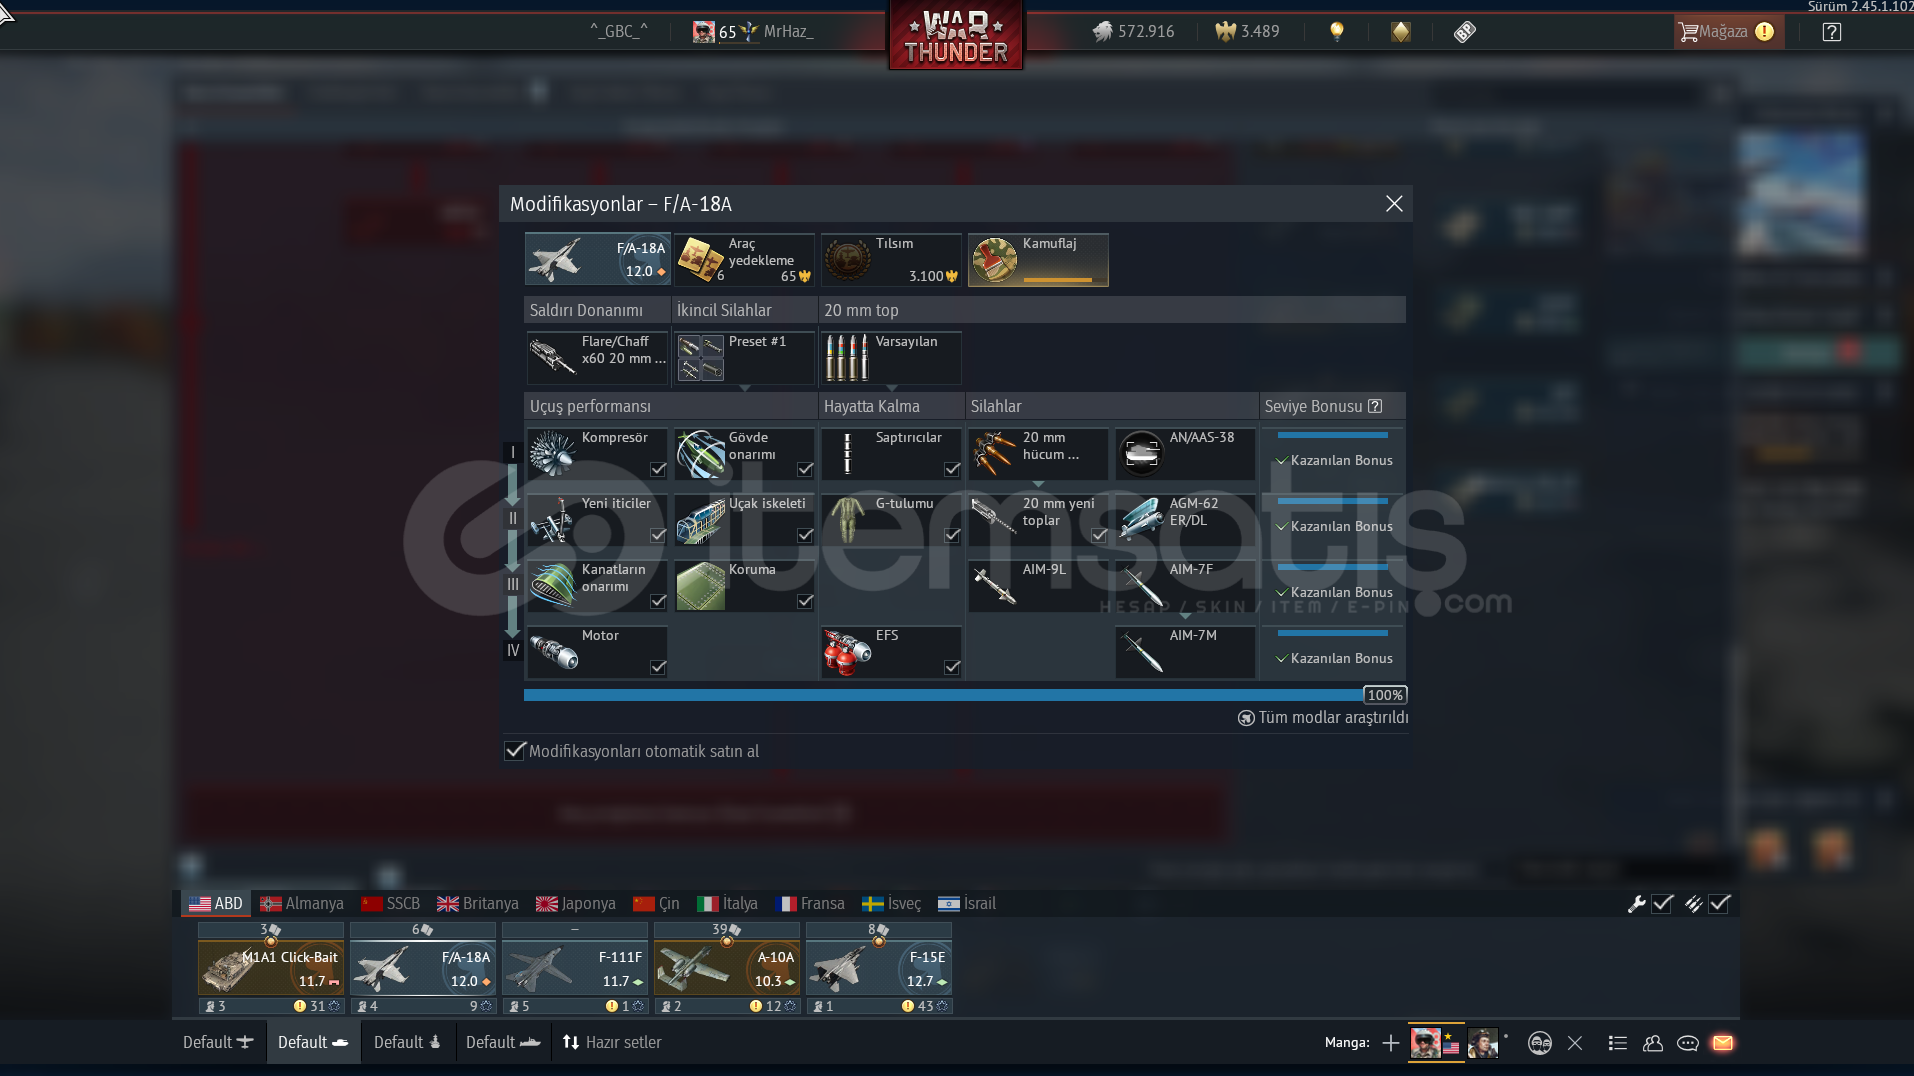Select the Uçak iskeleti modification
Image resolution: width=1914 pixels, height=1076 pixels.
[x=744, y=519]
